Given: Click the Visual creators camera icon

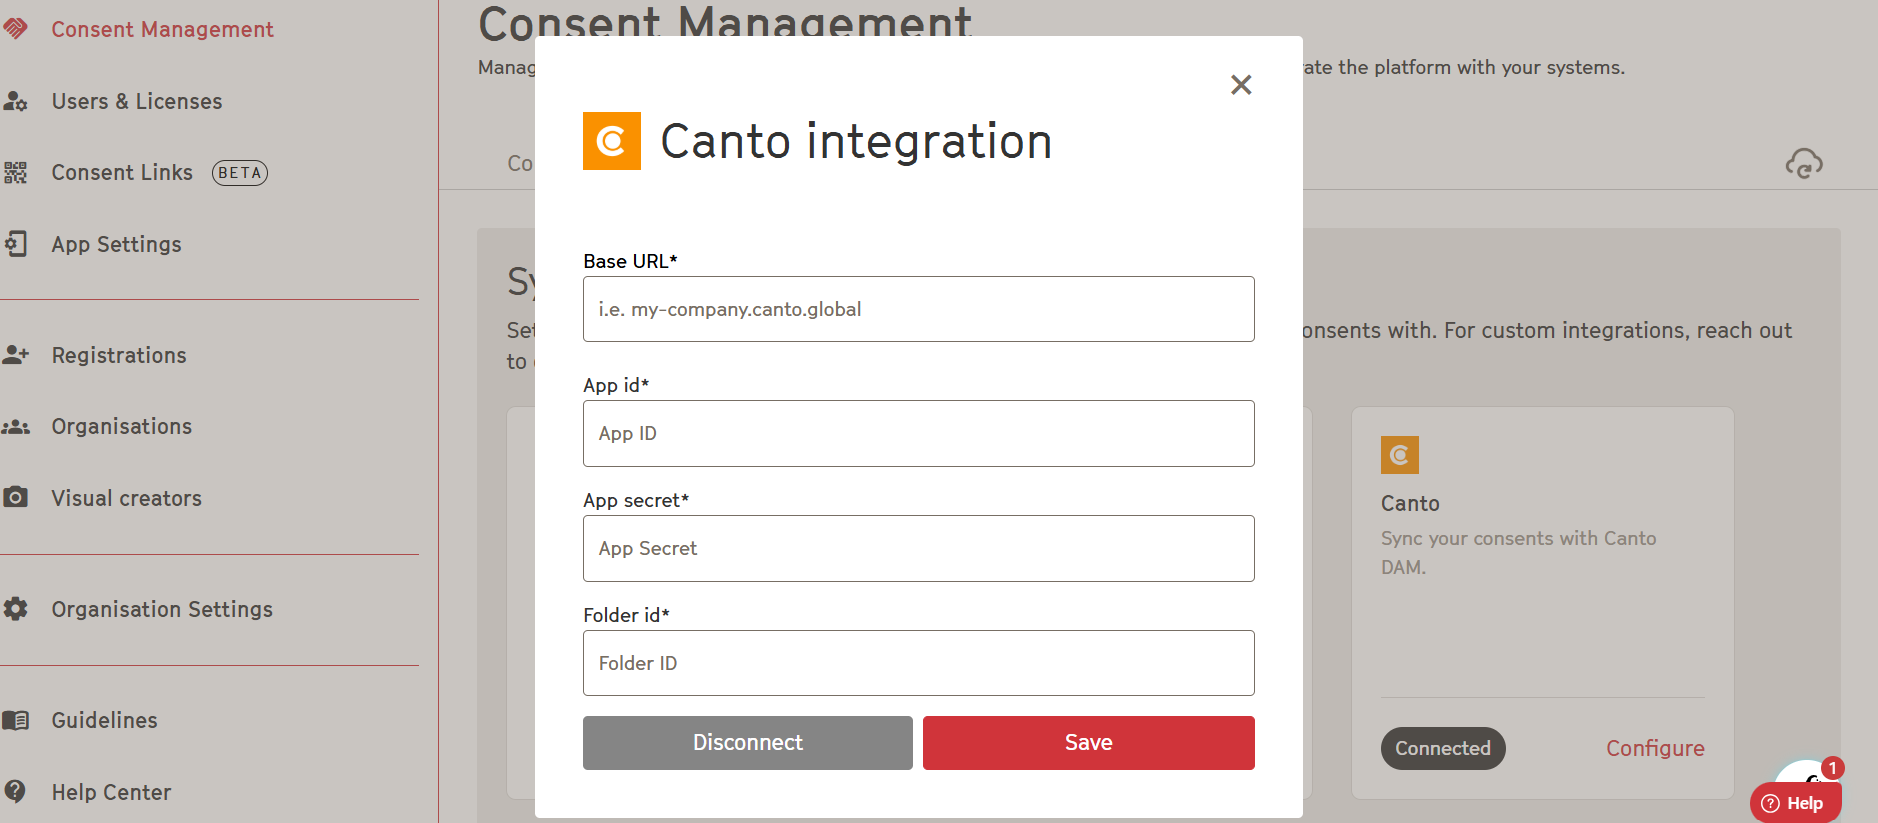Looking at the screenshot, I should point(16,497).
